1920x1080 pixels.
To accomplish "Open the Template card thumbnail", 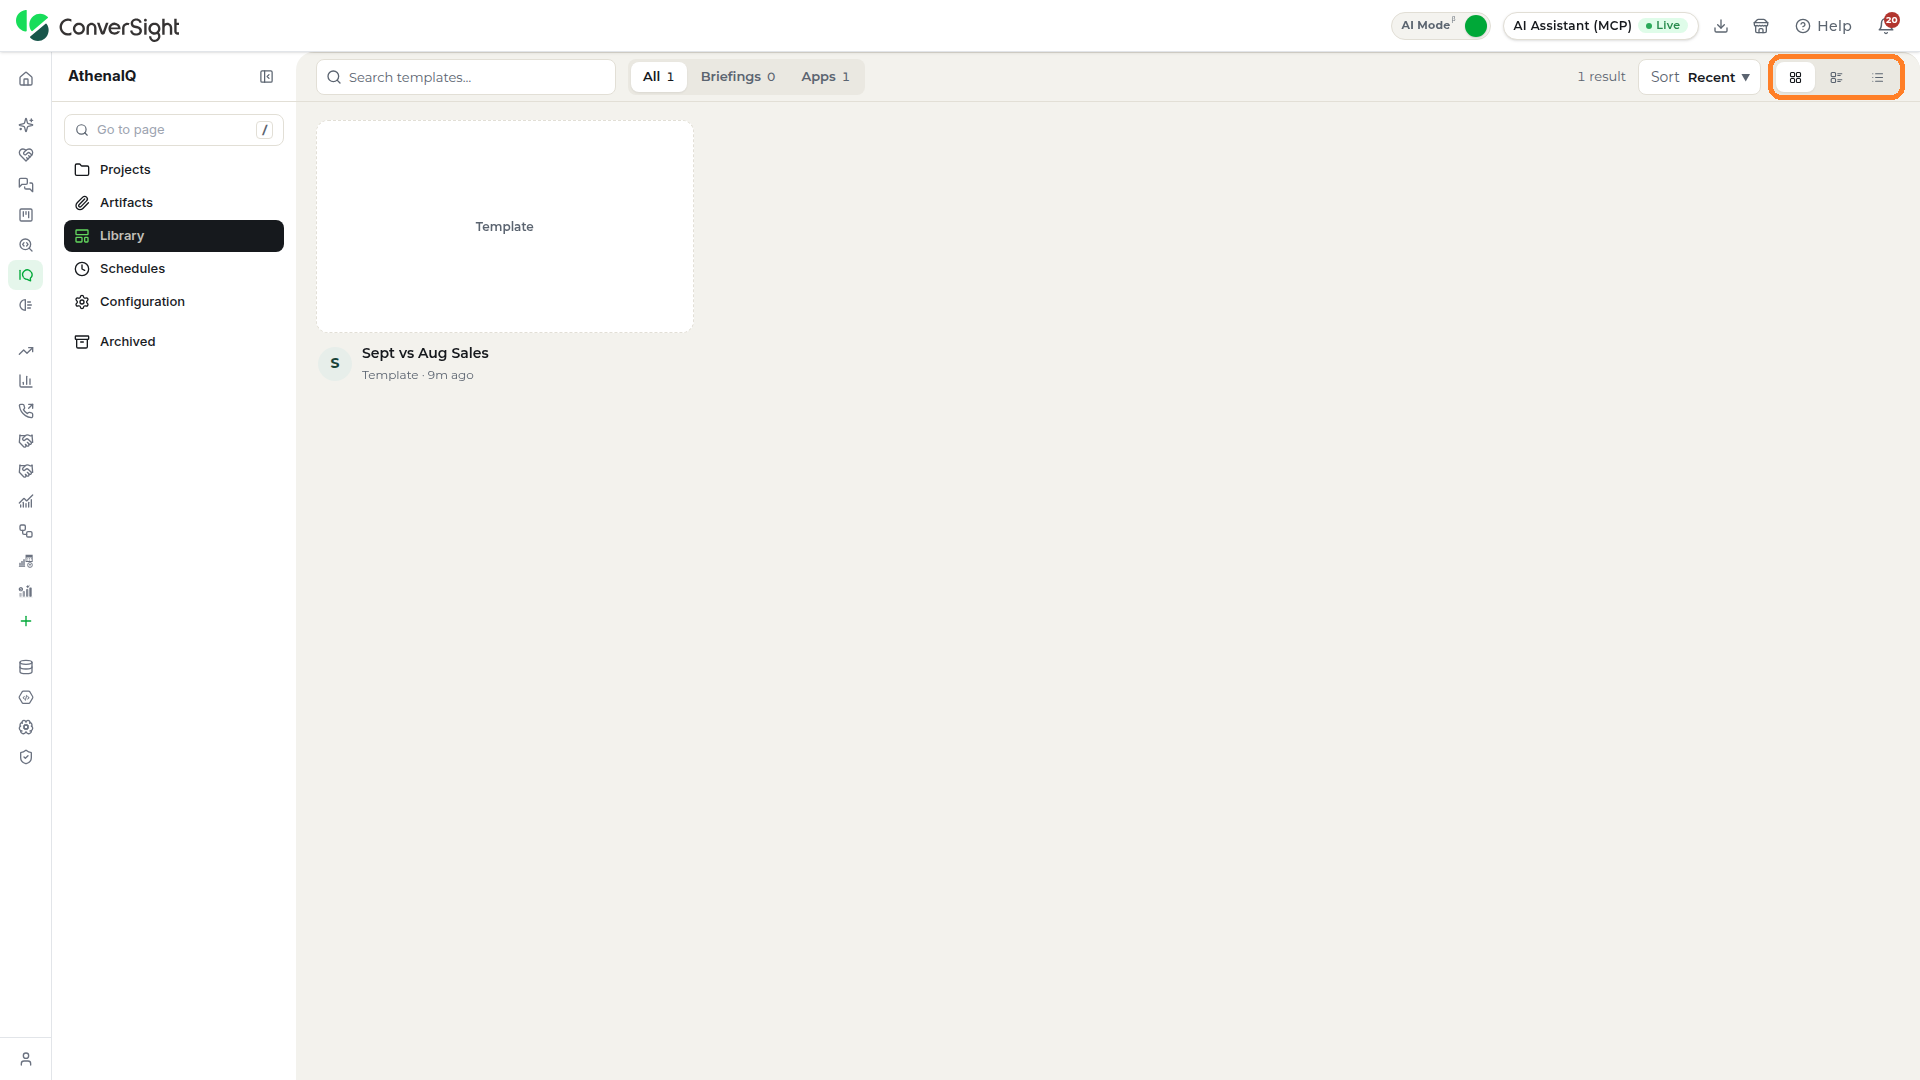I will click(505, 227).
